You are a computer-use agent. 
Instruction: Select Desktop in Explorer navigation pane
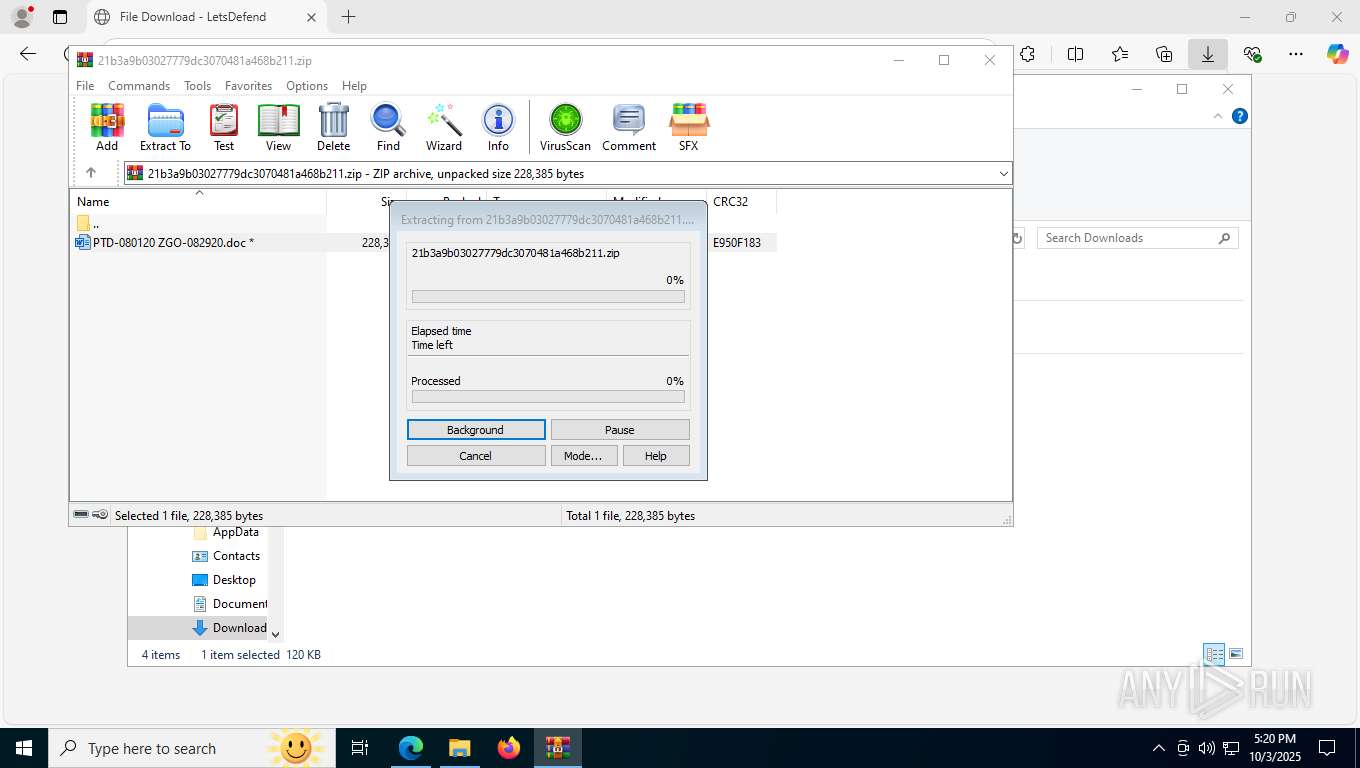(225, 580)
